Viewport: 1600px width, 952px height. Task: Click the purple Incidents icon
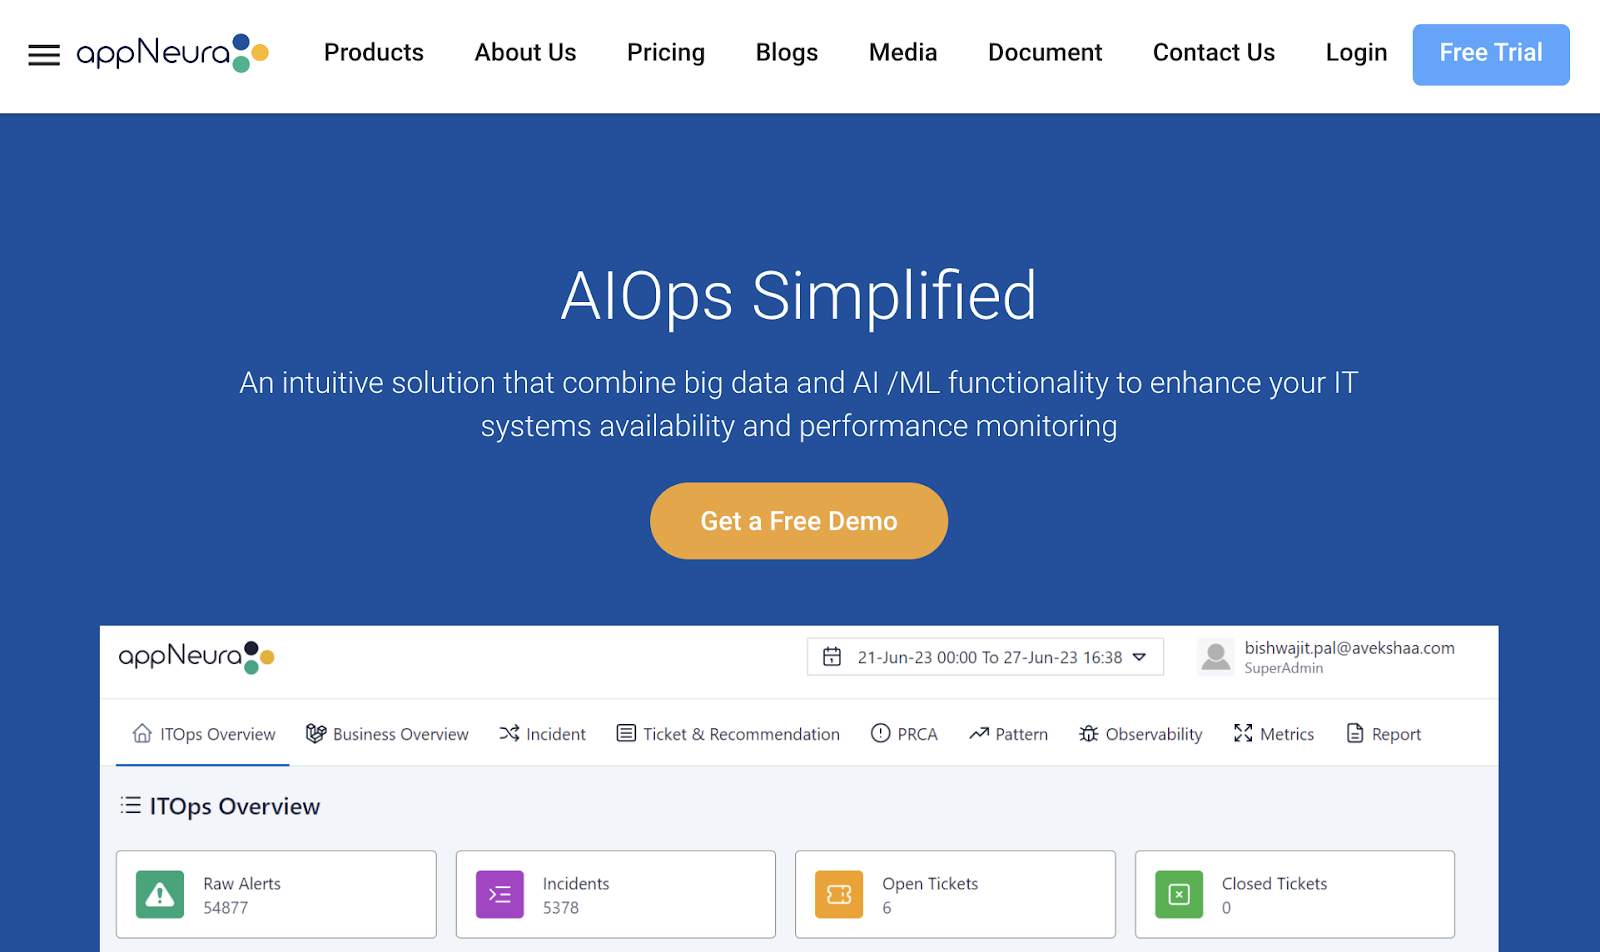click(500, 894)
